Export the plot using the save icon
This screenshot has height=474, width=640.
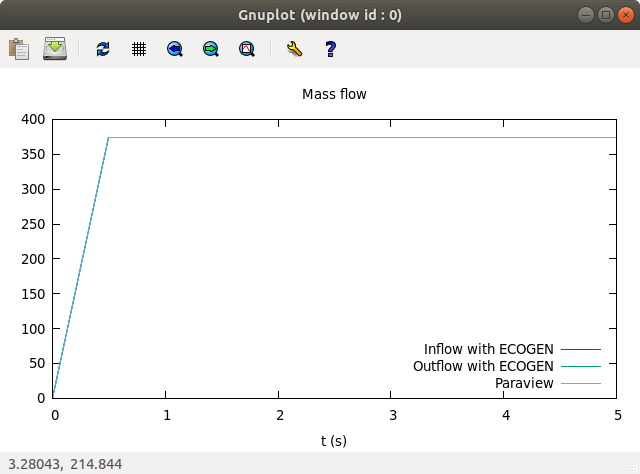pos(55,49)
